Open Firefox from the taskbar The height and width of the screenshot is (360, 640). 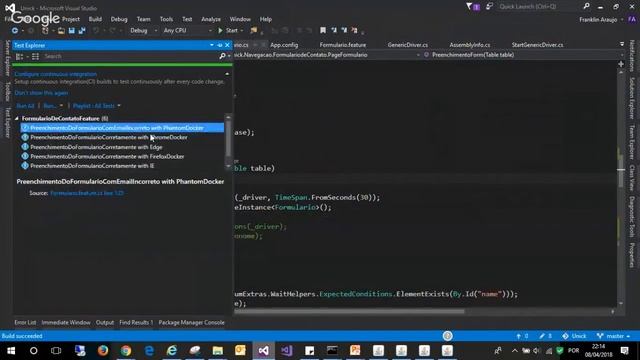click(102, 351)
